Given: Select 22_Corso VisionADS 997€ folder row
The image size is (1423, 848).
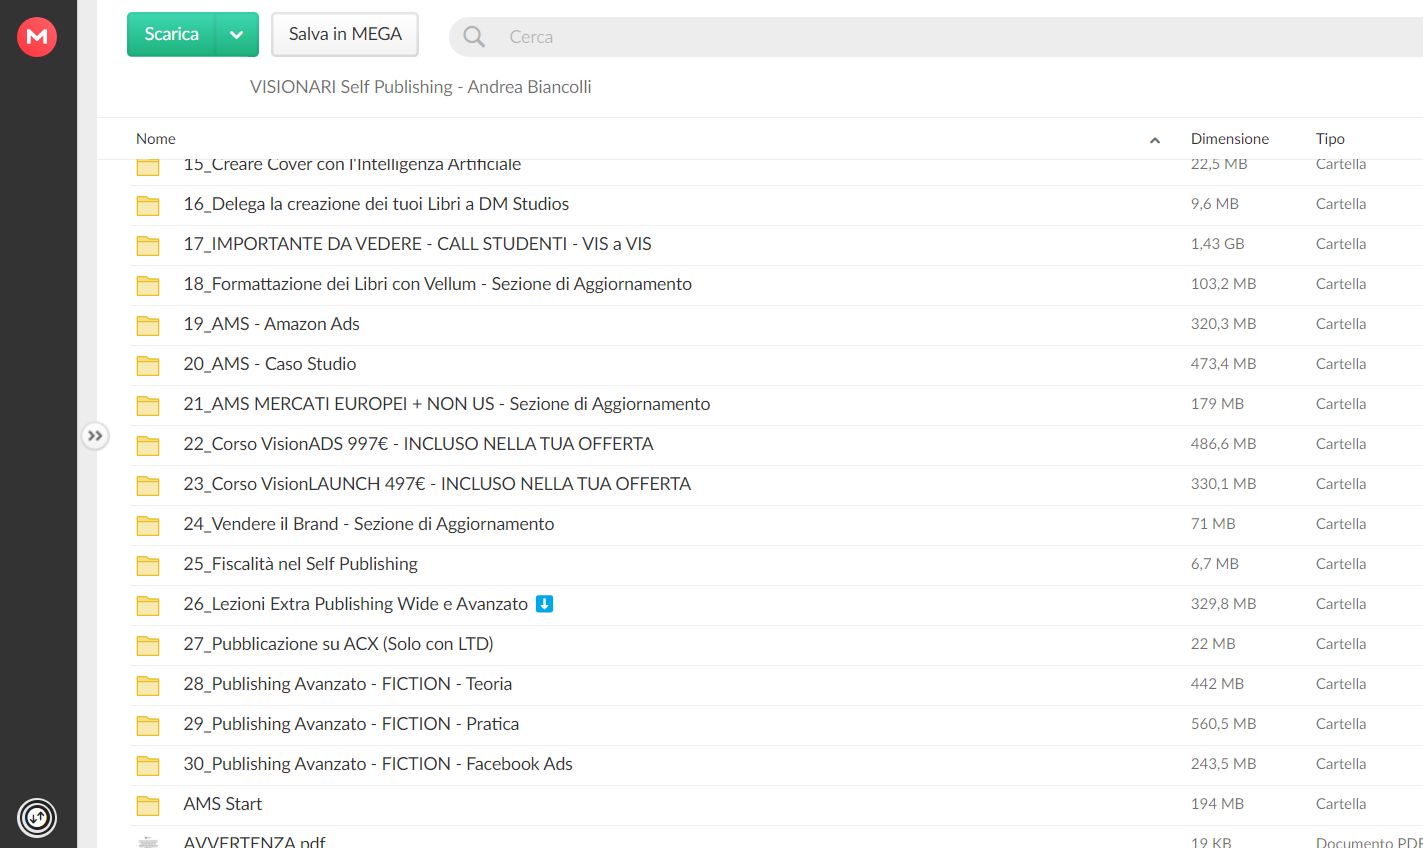Looking at the screenshot, I should (x=776, y=445).
